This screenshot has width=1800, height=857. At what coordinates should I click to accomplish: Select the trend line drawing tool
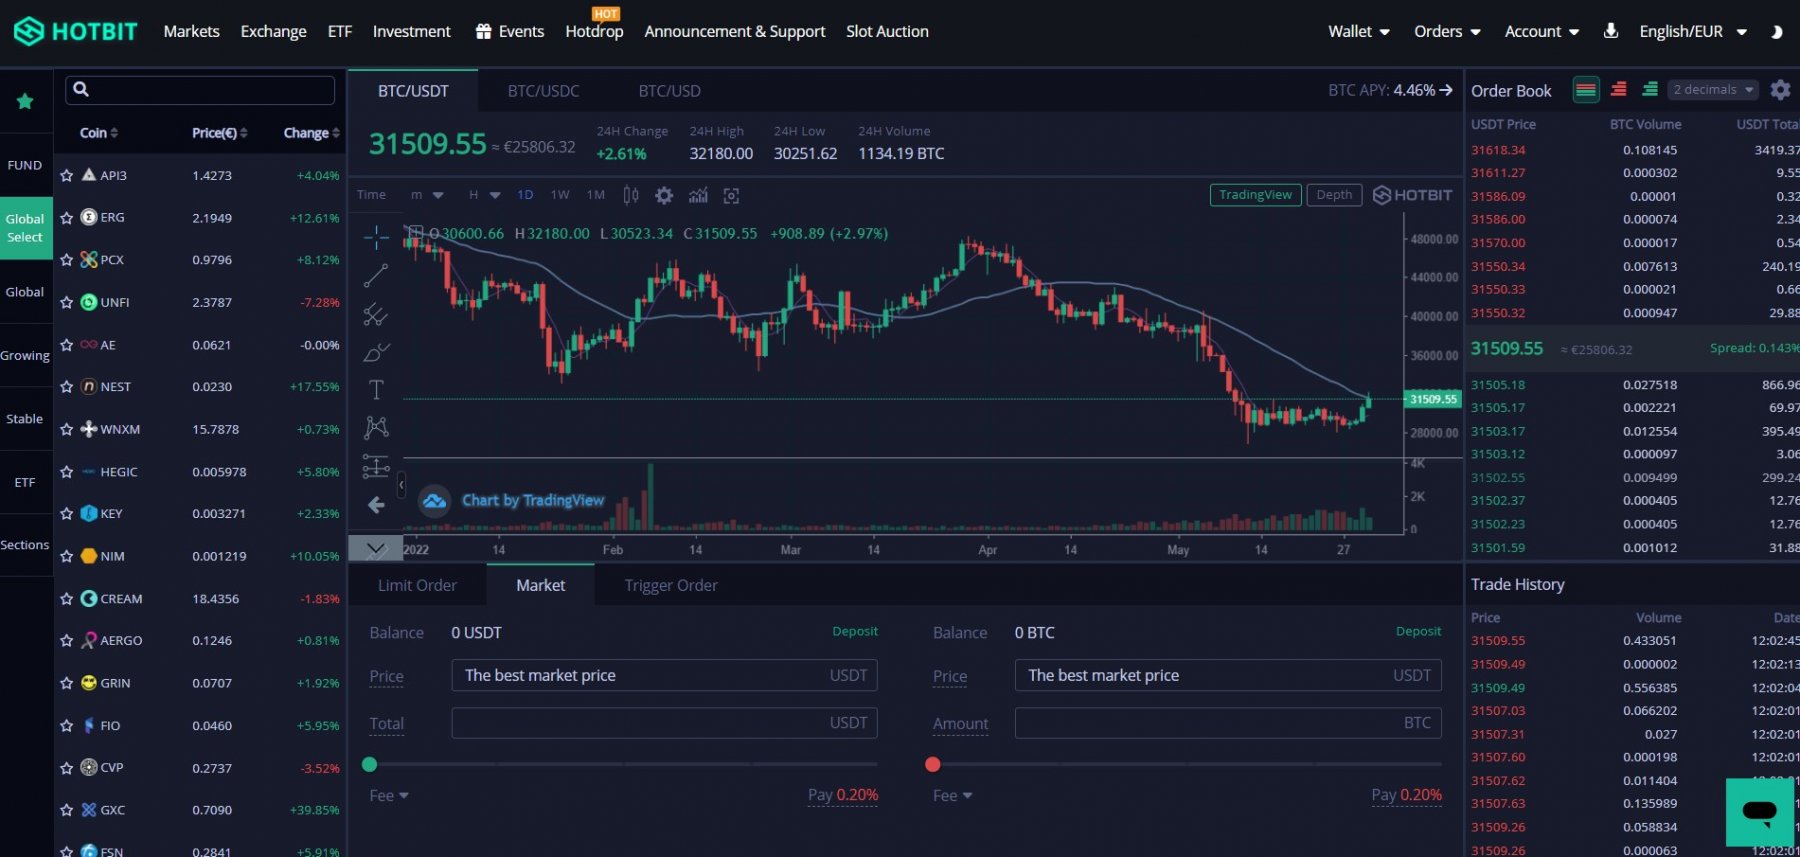(x=376, y=275)
